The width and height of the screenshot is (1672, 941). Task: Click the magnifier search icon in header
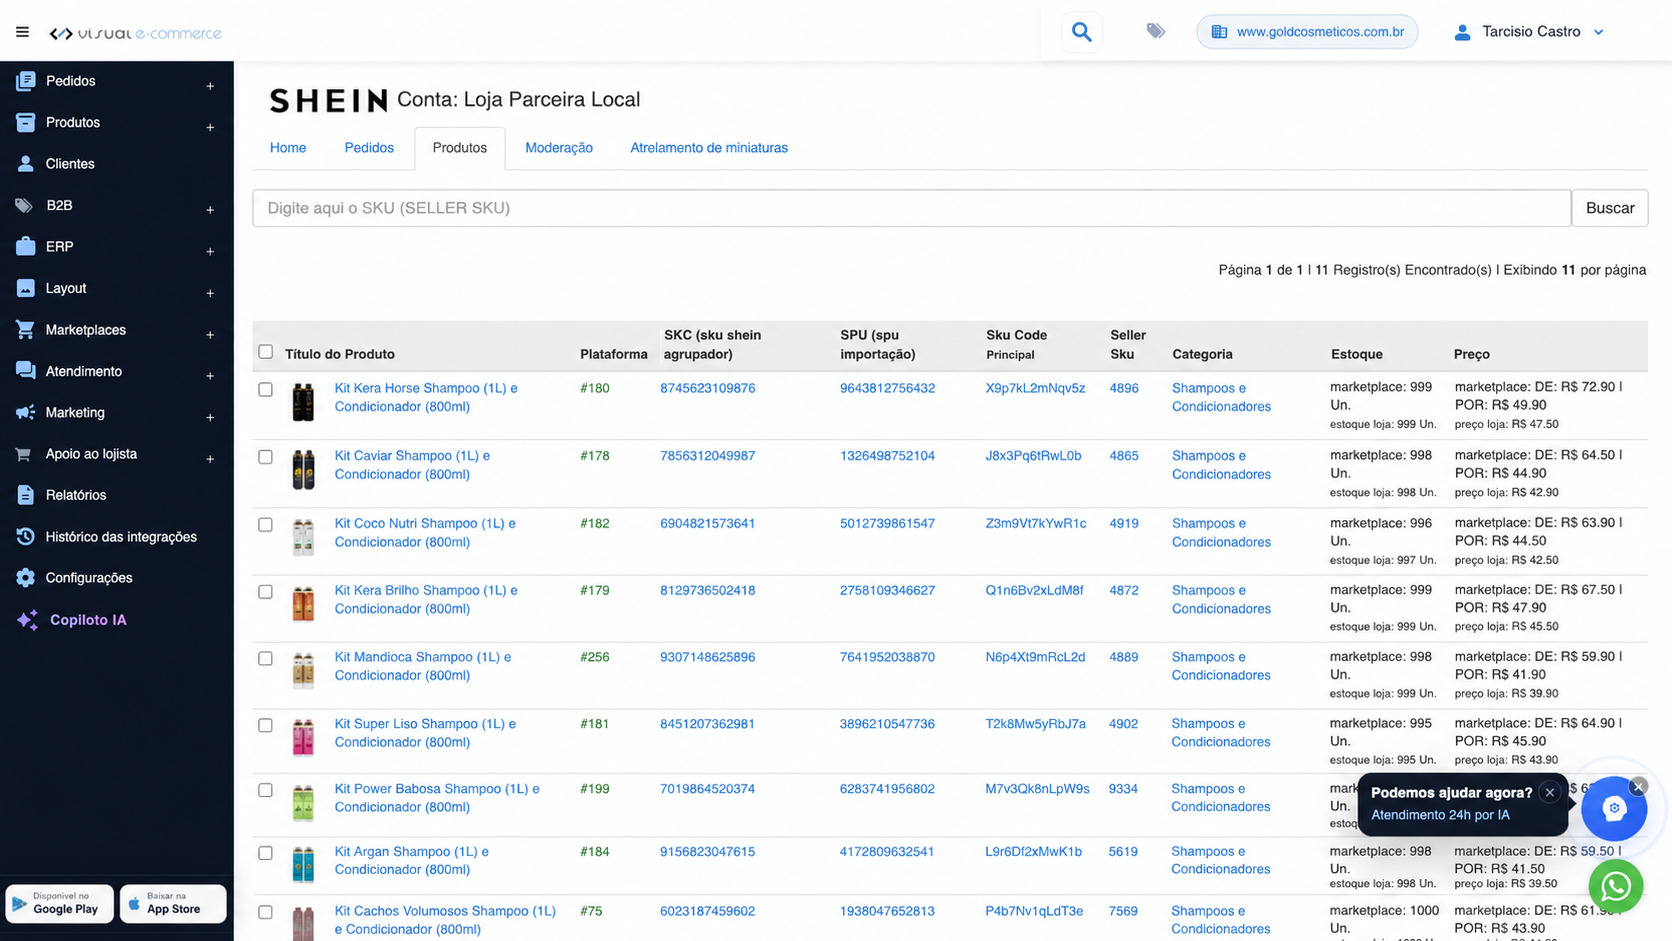pyautogui.click(x=1081, y=32)
